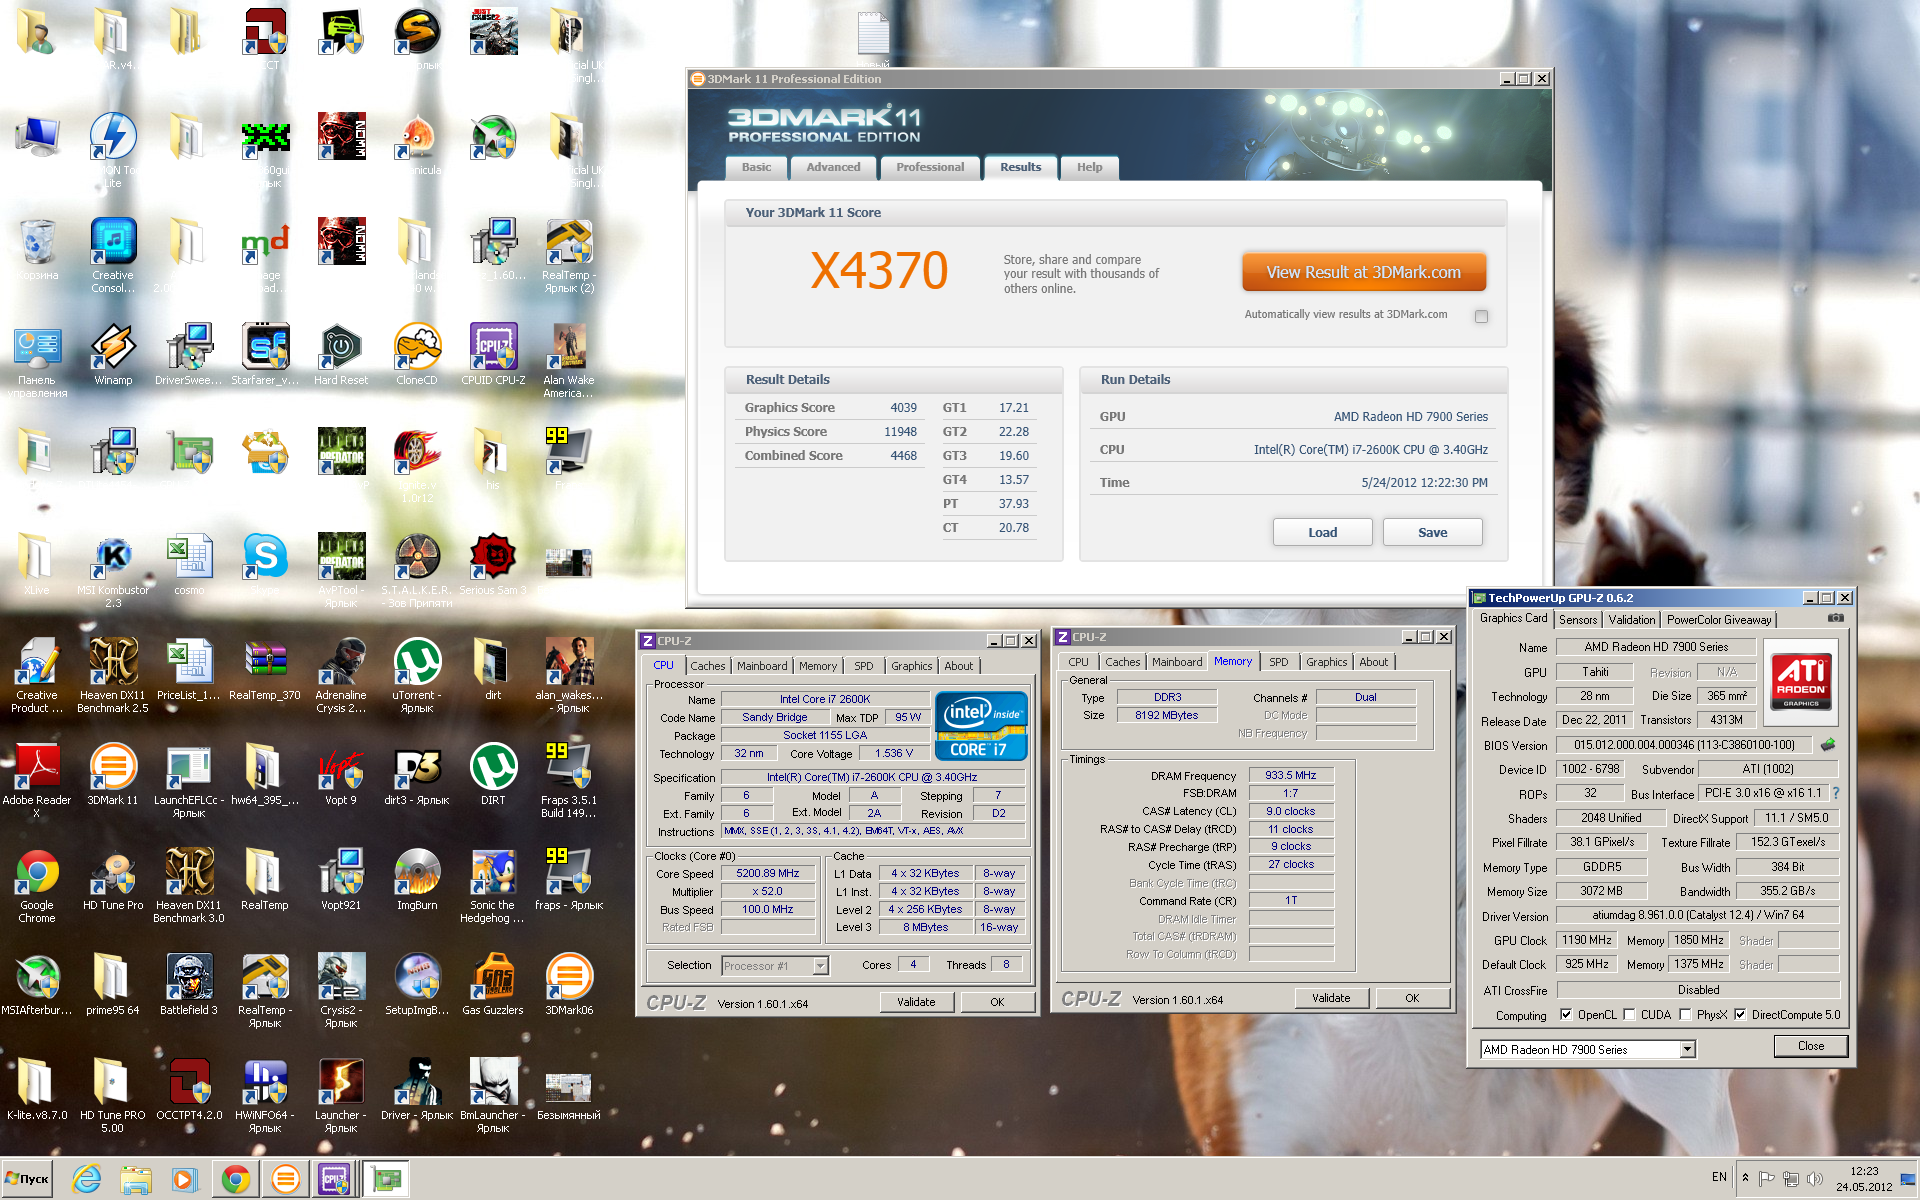Click the GPU-Z BIOS save chip icon
This screenshot has width=1920, height=1200.
[x=1828, y=745]
